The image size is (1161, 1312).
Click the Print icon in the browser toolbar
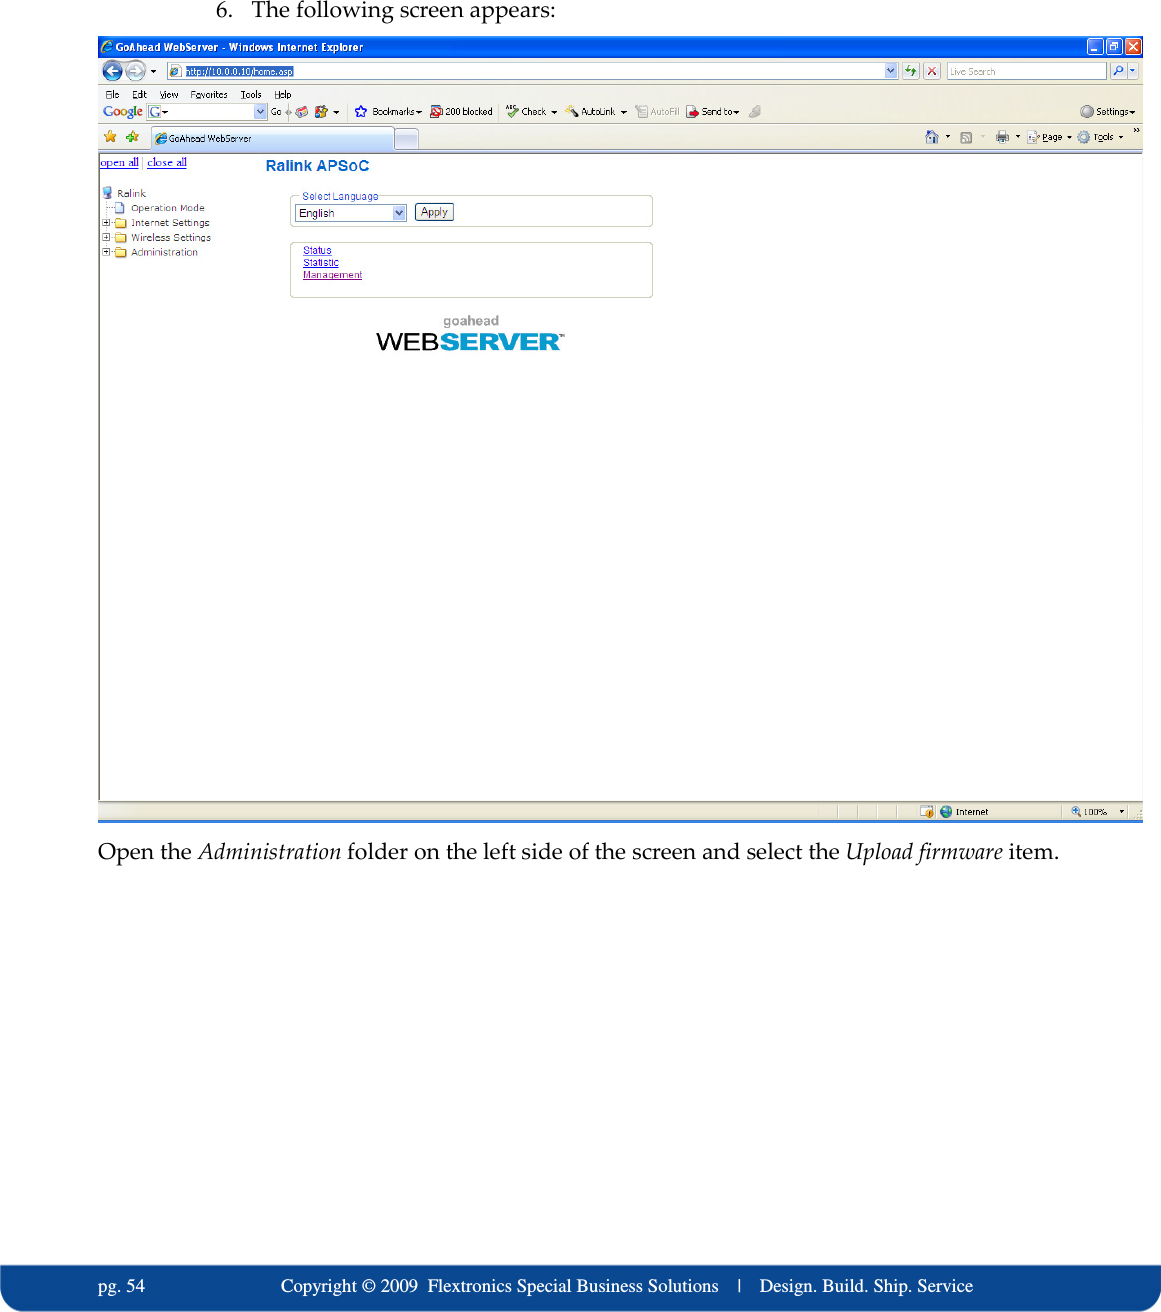point(1002,137)
